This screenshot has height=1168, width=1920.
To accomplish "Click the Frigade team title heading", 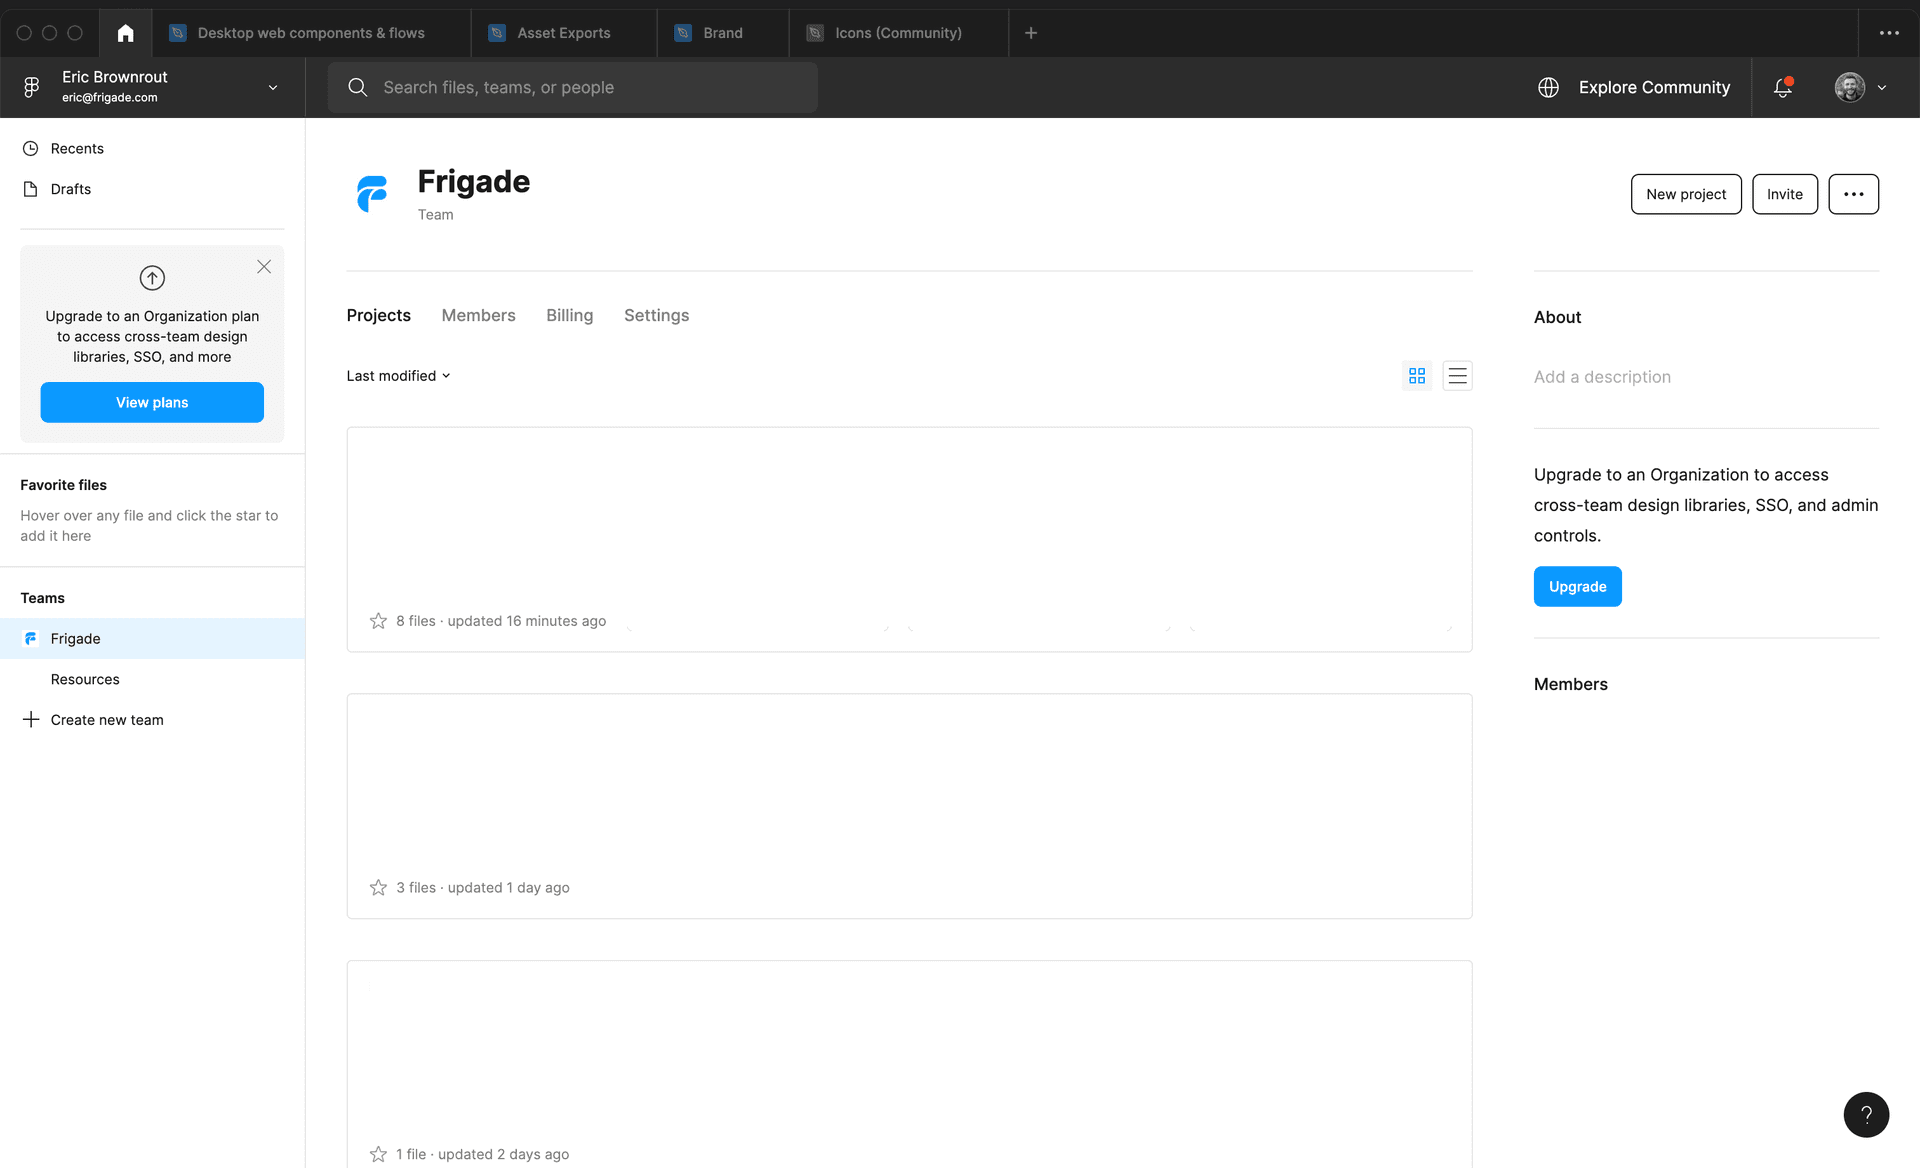I will 474,181.
